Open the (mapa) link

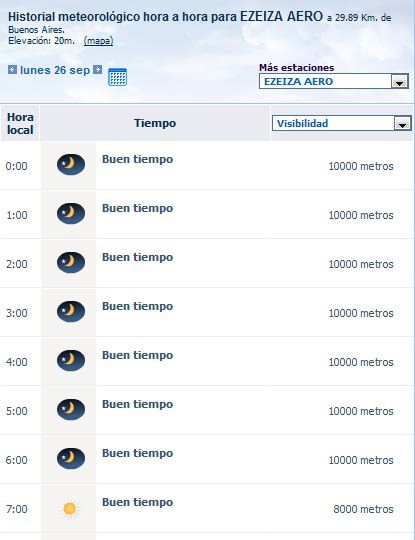[x=98, y=41]
